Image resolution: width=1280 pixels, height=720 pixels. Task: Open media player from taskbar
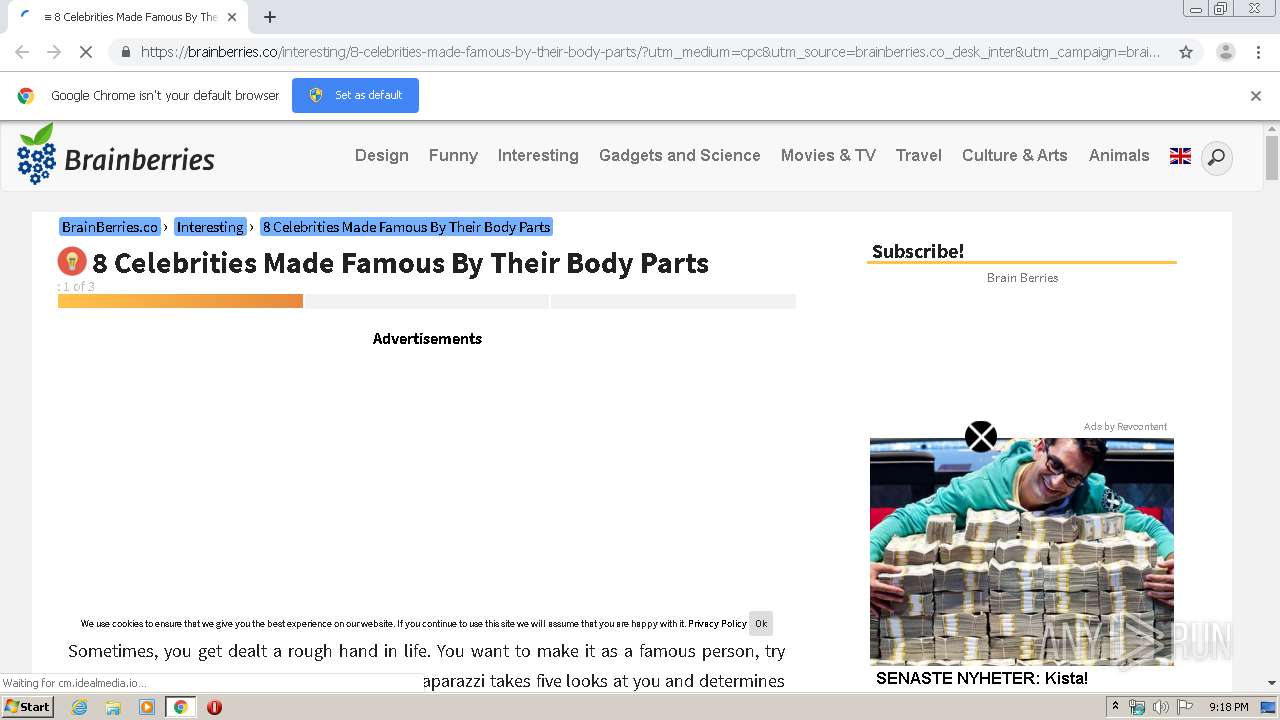[x=147, y=707]
